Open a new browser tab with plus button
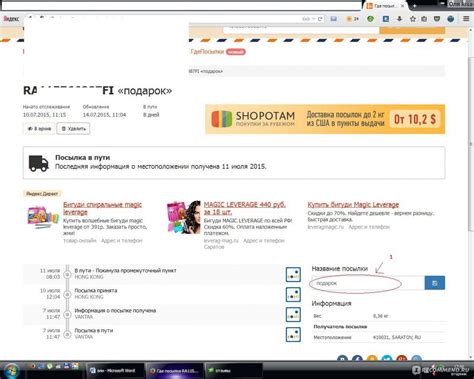The height and width of the screenshot is (379, 474). click(414, 6)
